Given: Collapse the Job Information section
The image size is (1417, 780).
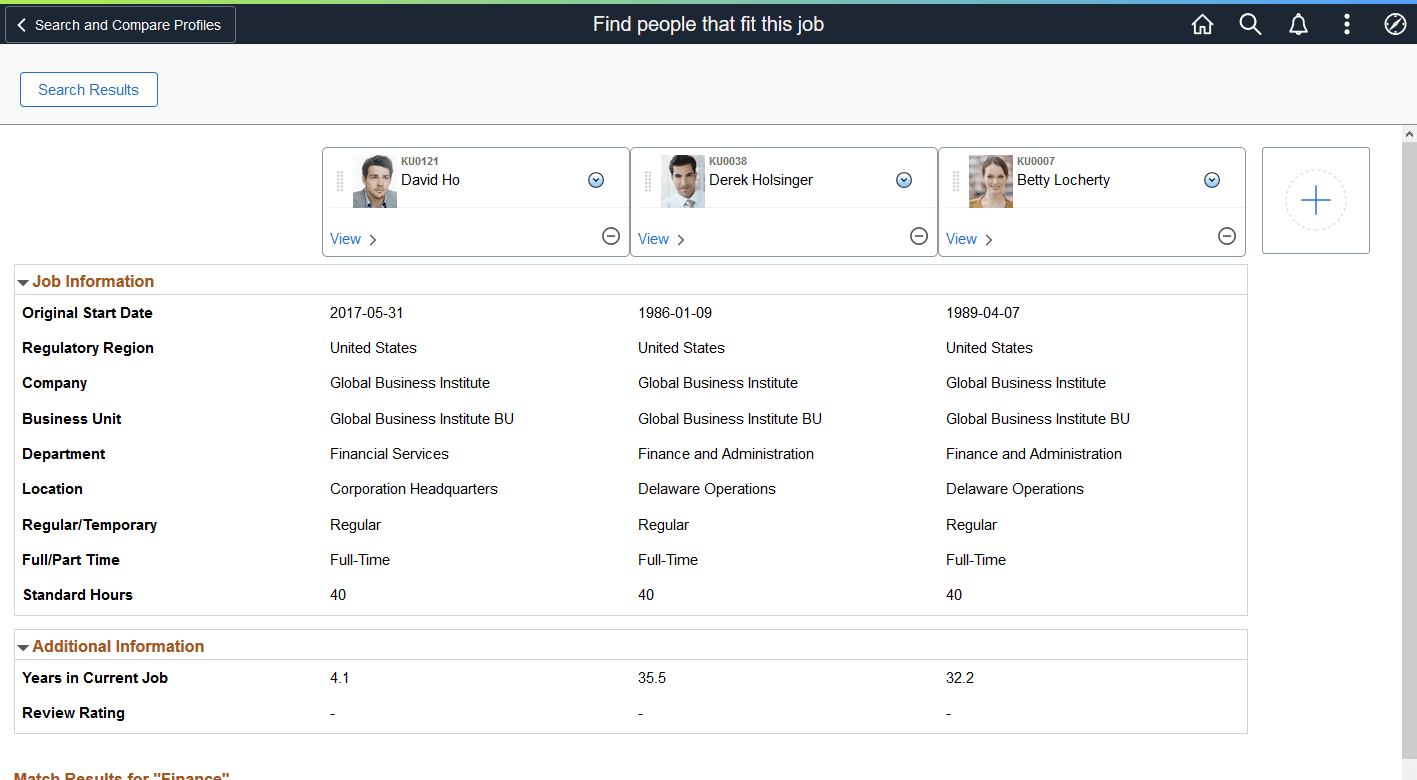Looking at the screenshot, I should (x=23, y=281).
